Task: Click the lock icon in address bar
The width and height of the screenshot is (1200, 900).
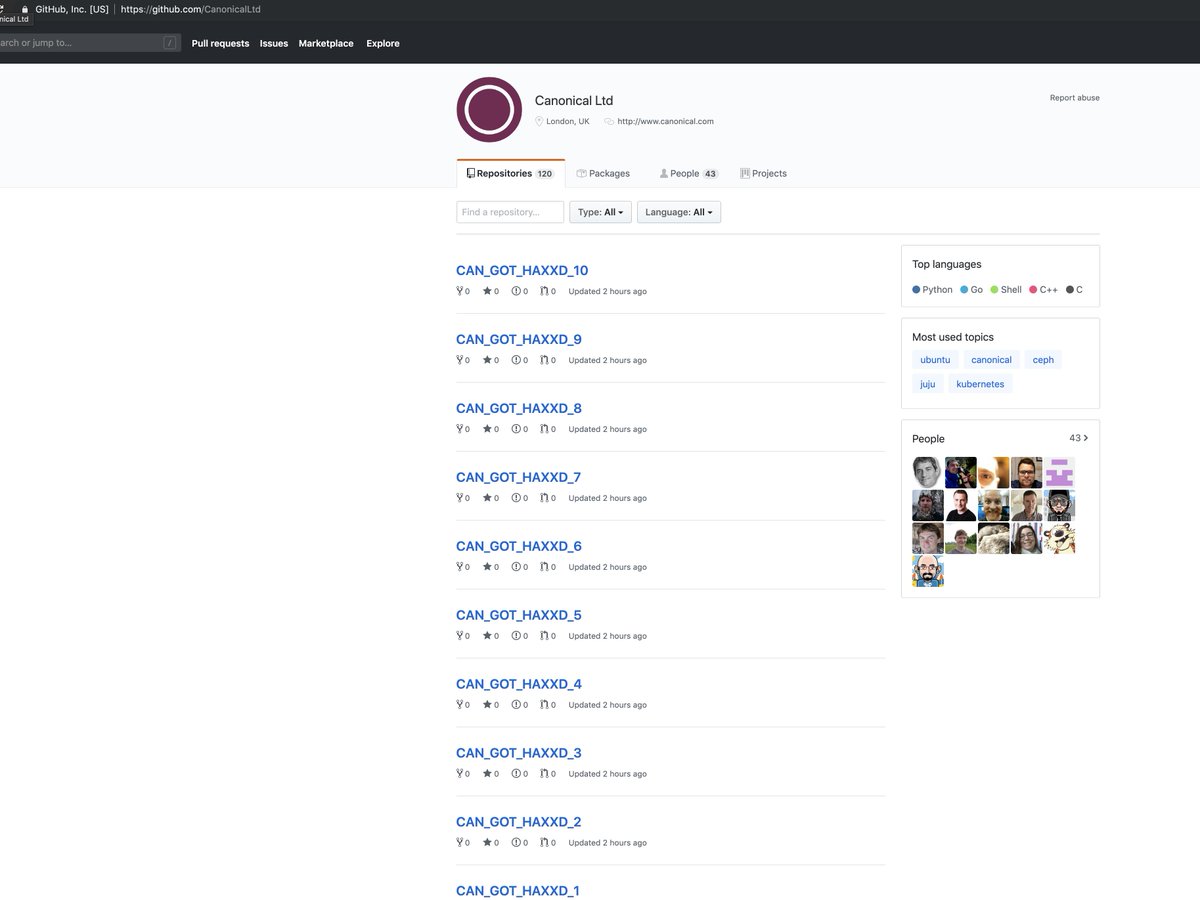Action: [25, 9]
